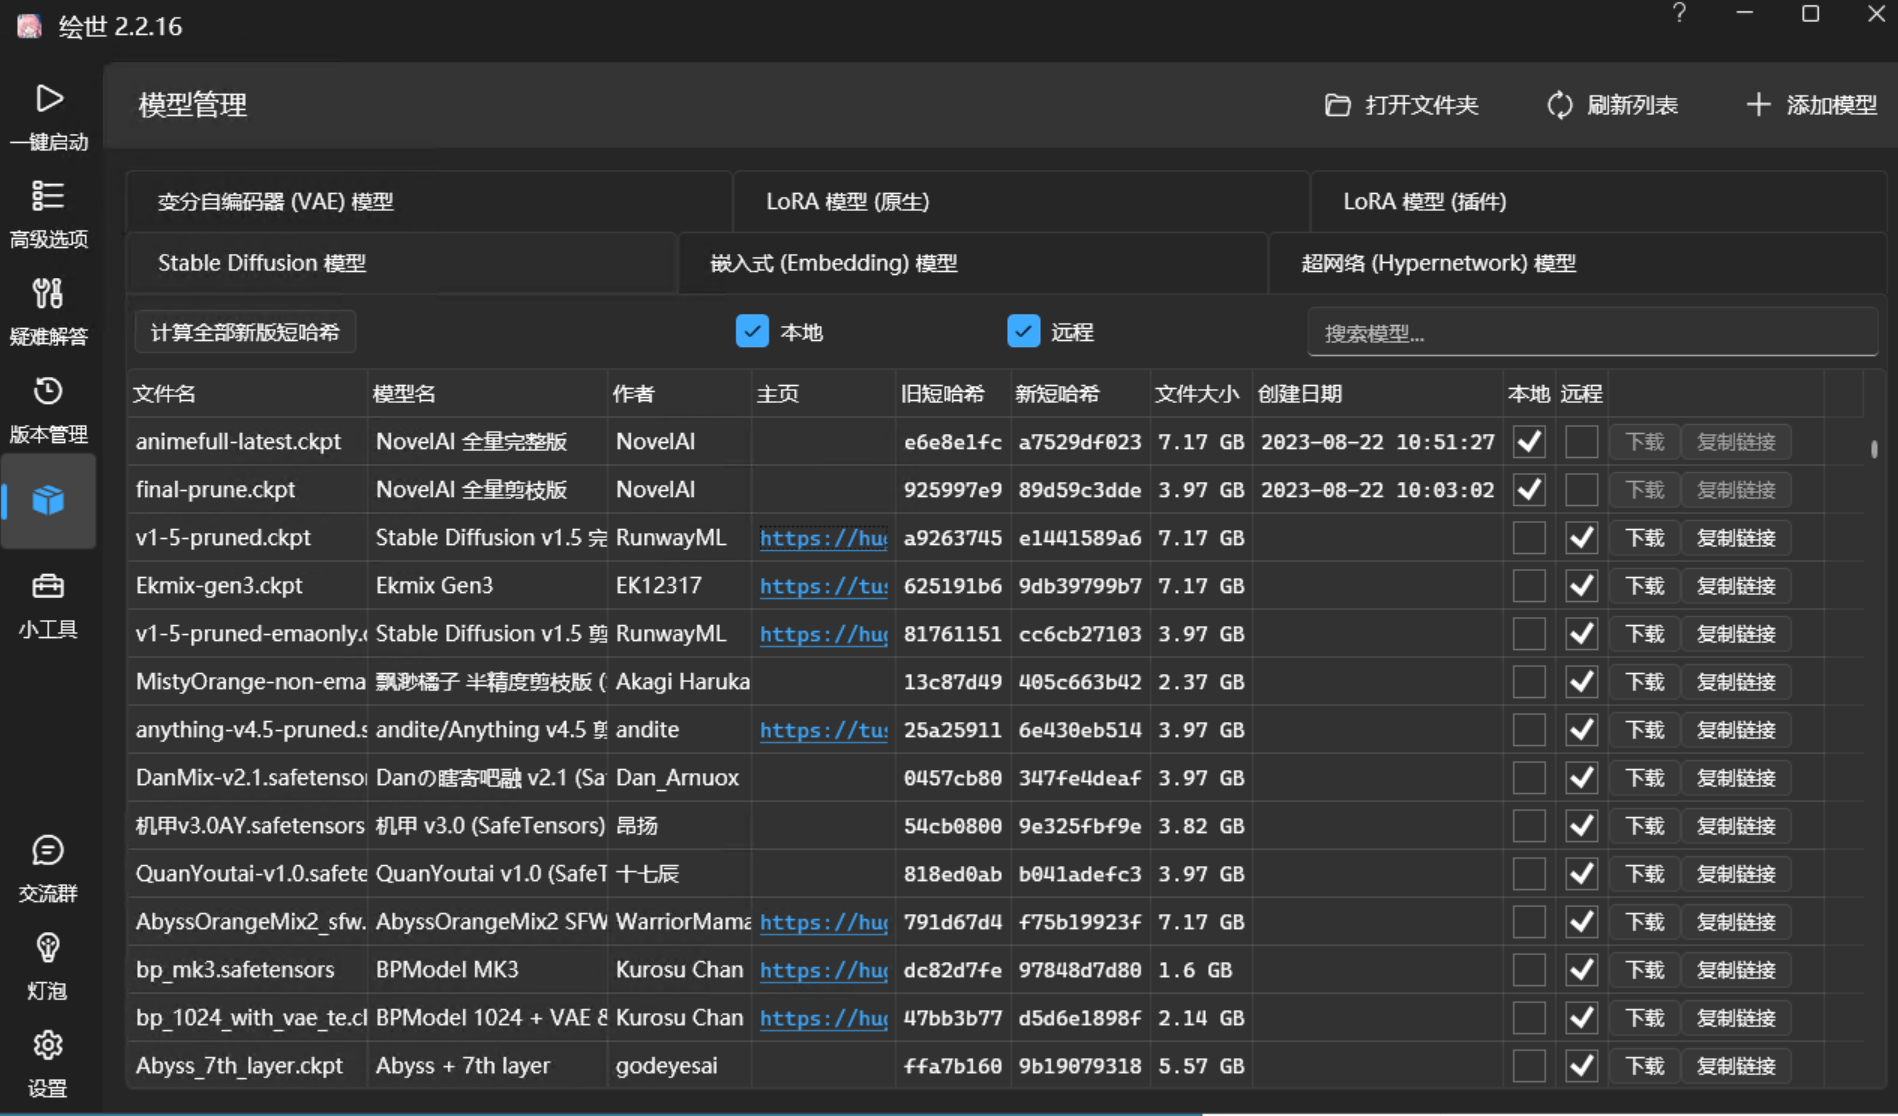Select model name BPModel MK3
Screen dimensions: 1898x1116
click(x=447, y=970)
